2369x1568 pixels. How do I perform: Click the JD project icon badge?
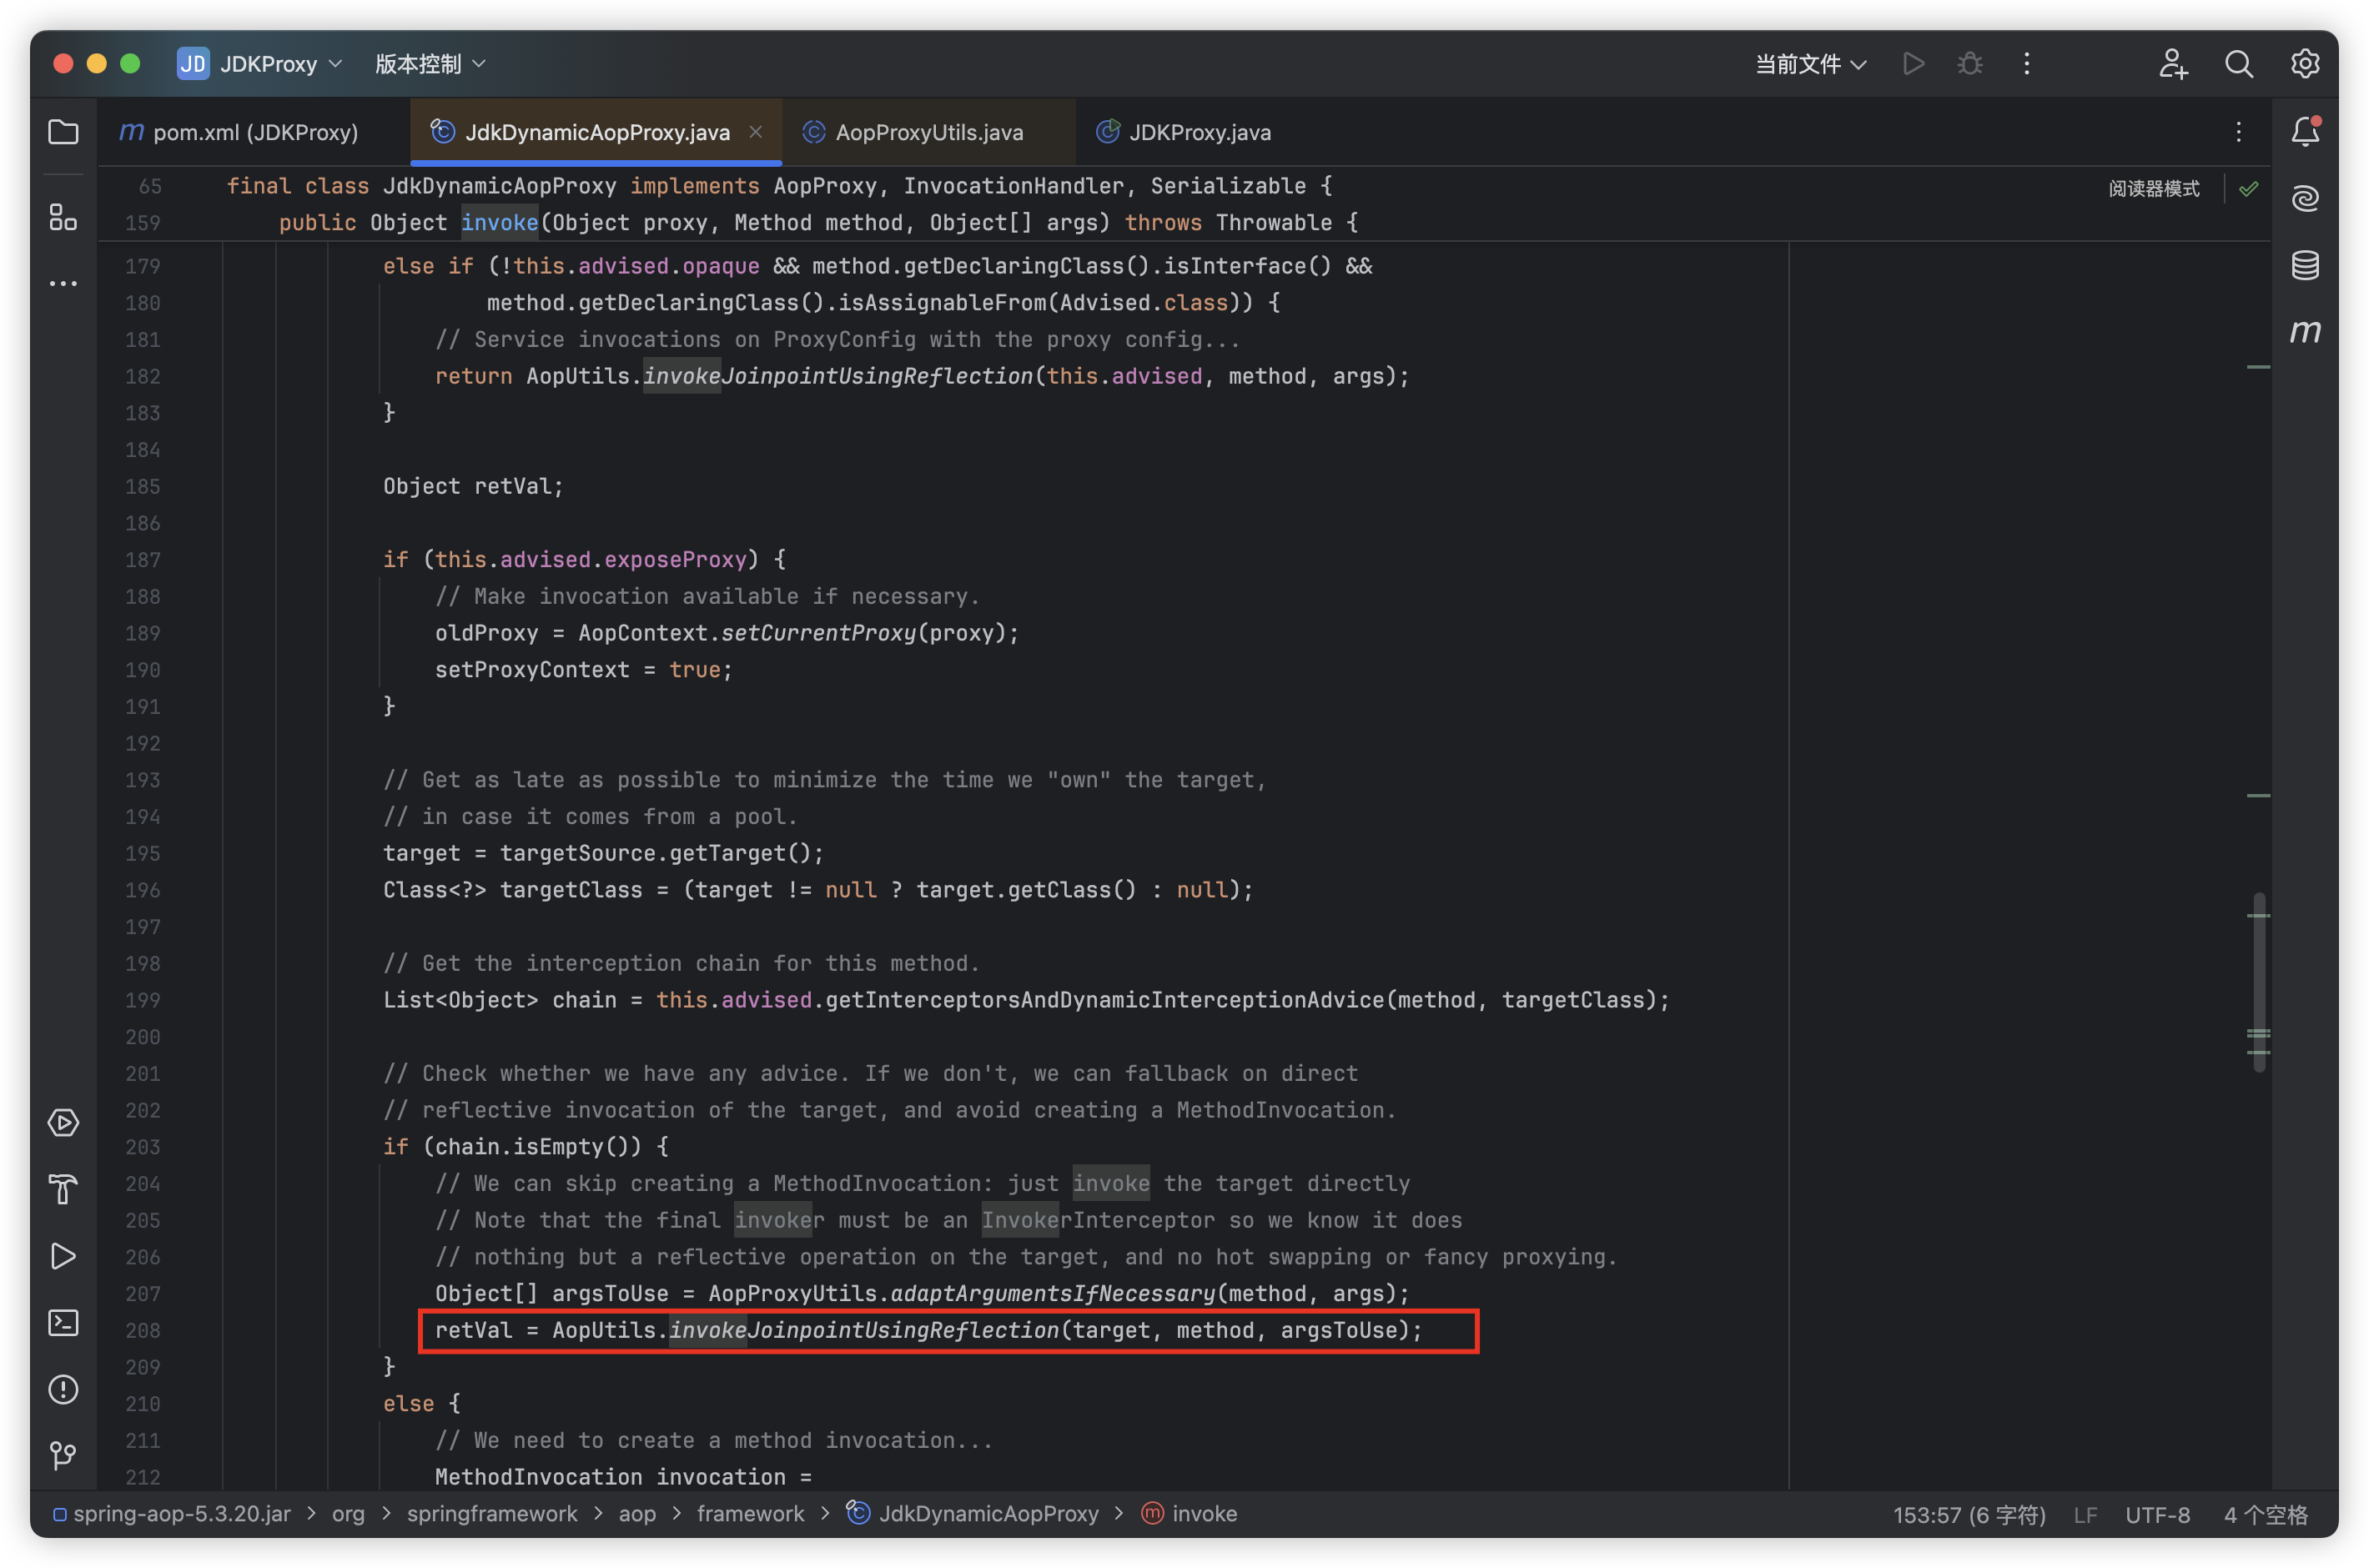pos(192,64)
